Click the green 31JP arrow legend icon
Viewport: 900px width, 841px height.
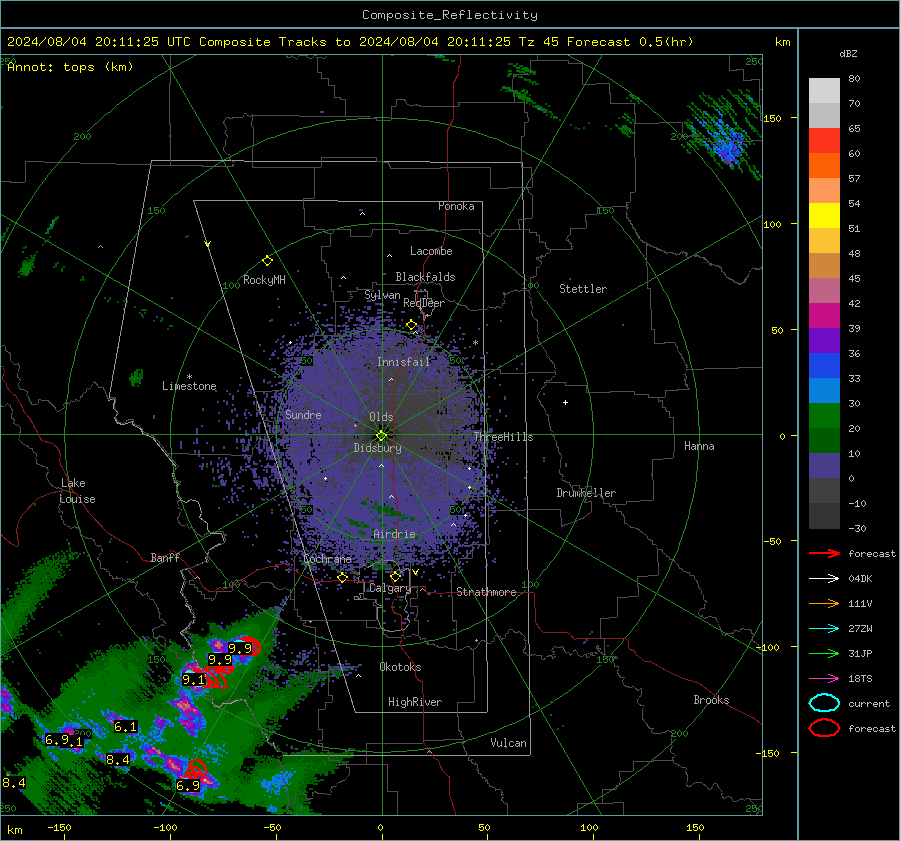pos(824,653)
